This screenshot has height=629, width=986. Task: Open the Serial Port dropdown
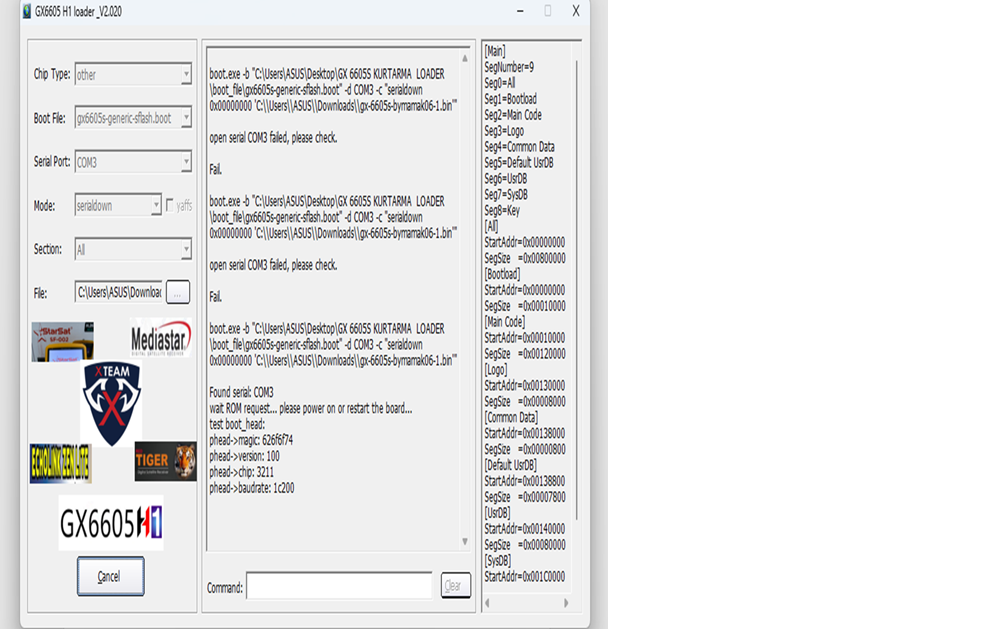(x=186, y=162)
